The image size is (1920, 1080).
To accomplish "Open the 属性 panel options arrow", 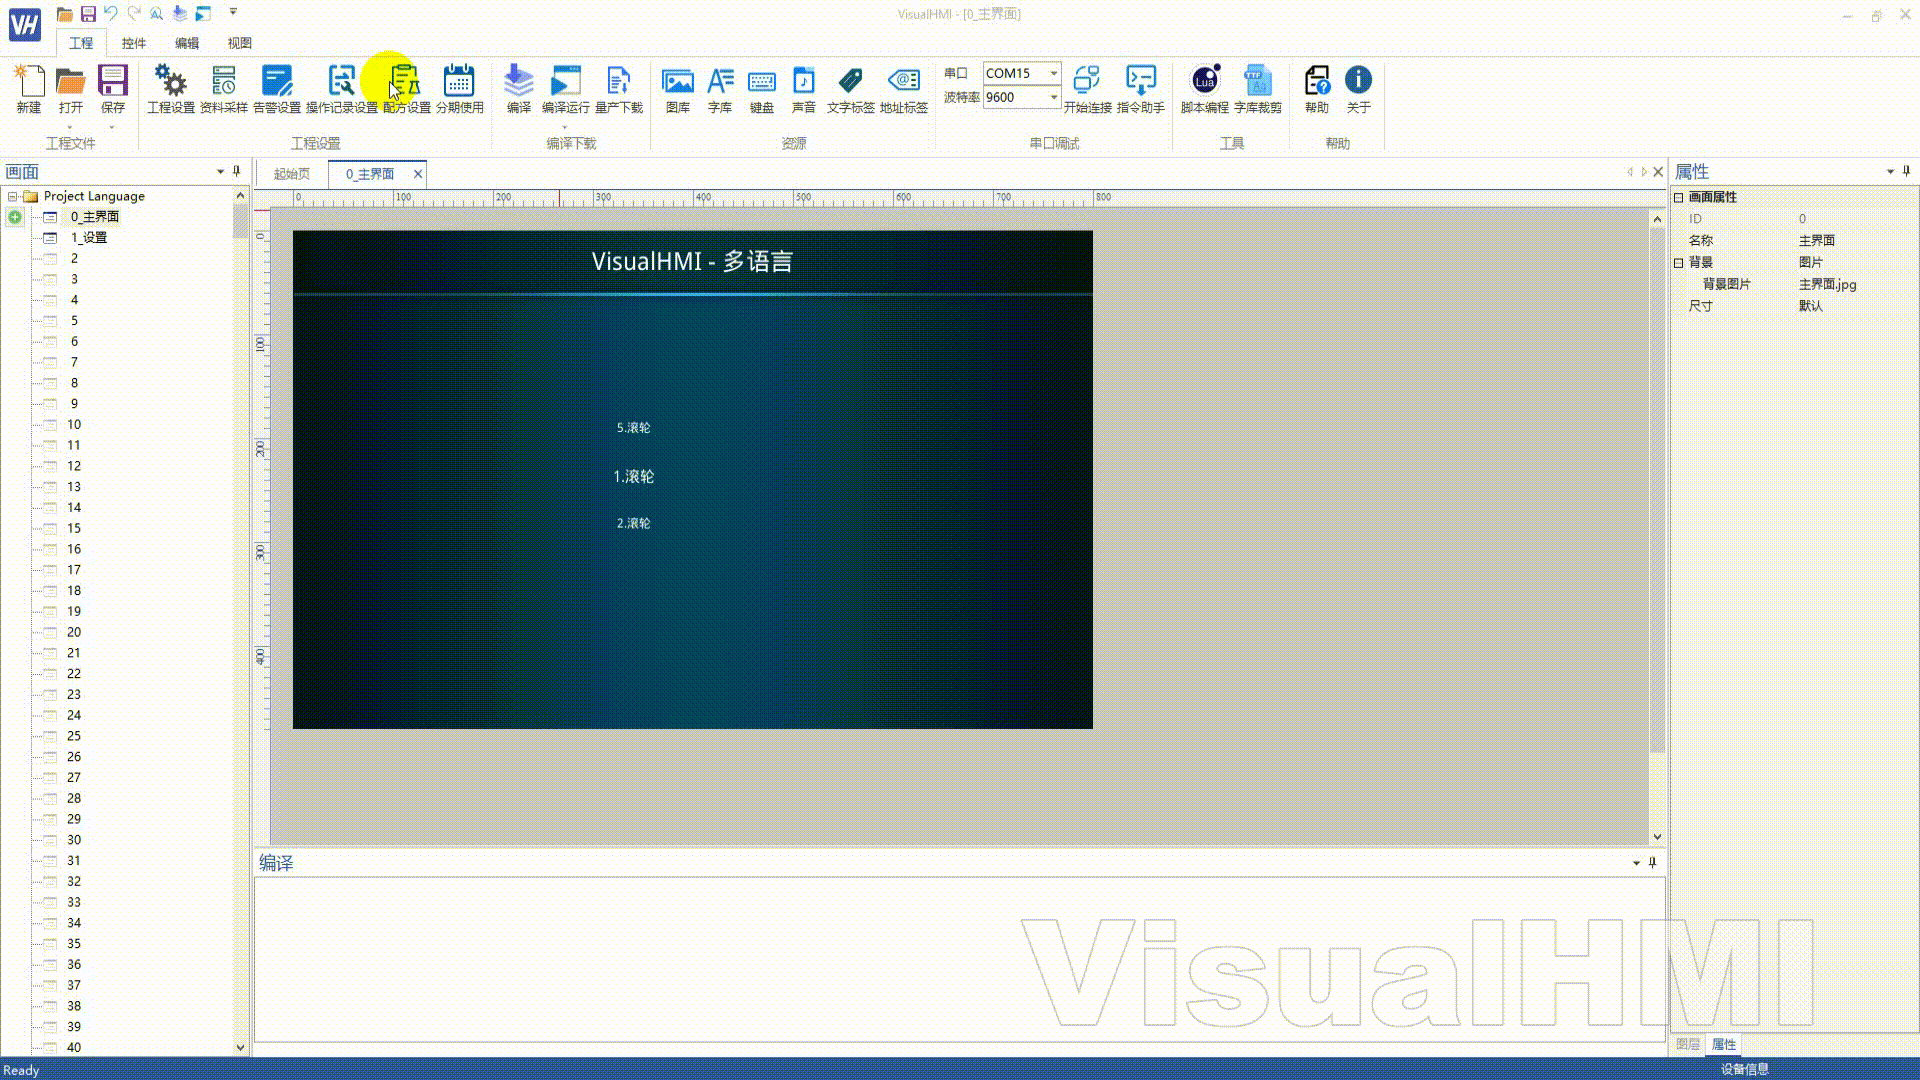I will pos(1890,172).
